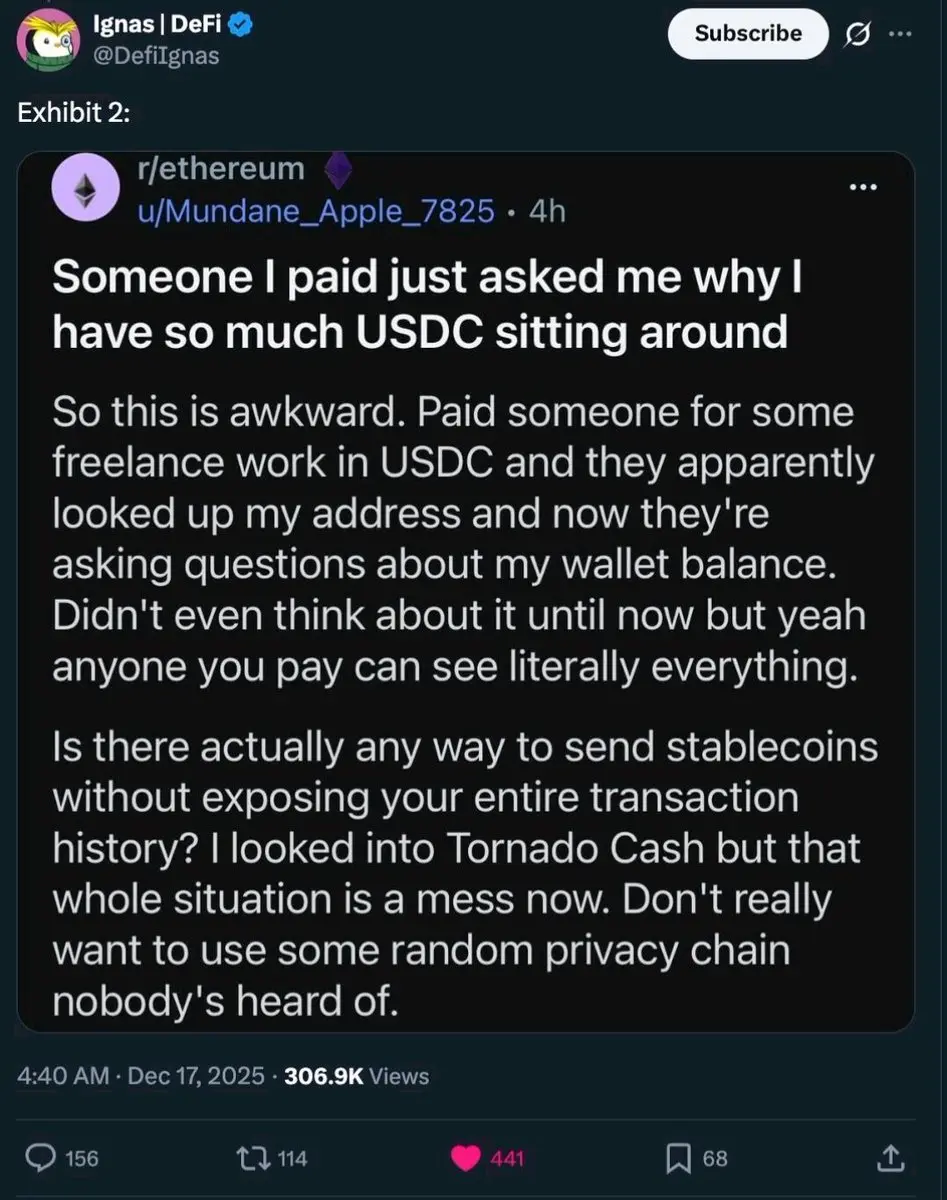Click the verified blue checkmark badge
Screen dimensions: 947x1200
click(241, 24)
